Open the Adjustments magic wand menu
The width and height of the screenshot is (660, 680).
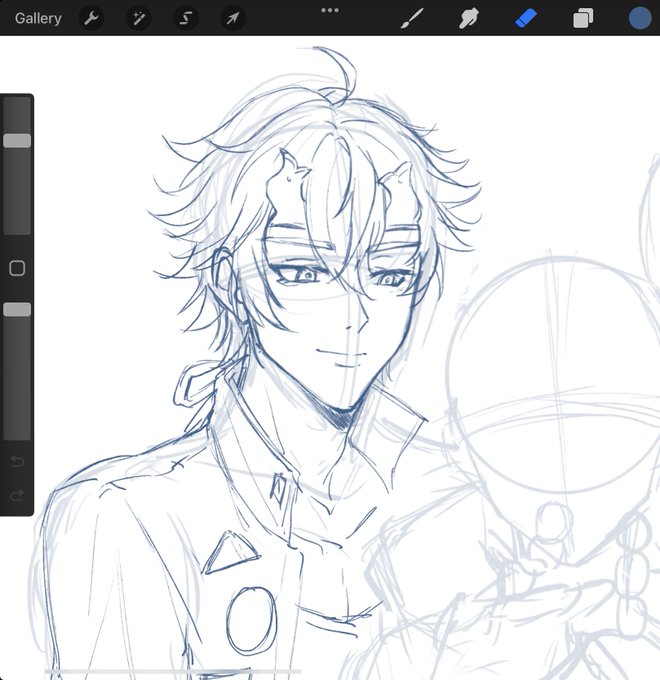(x=138, y=18)
